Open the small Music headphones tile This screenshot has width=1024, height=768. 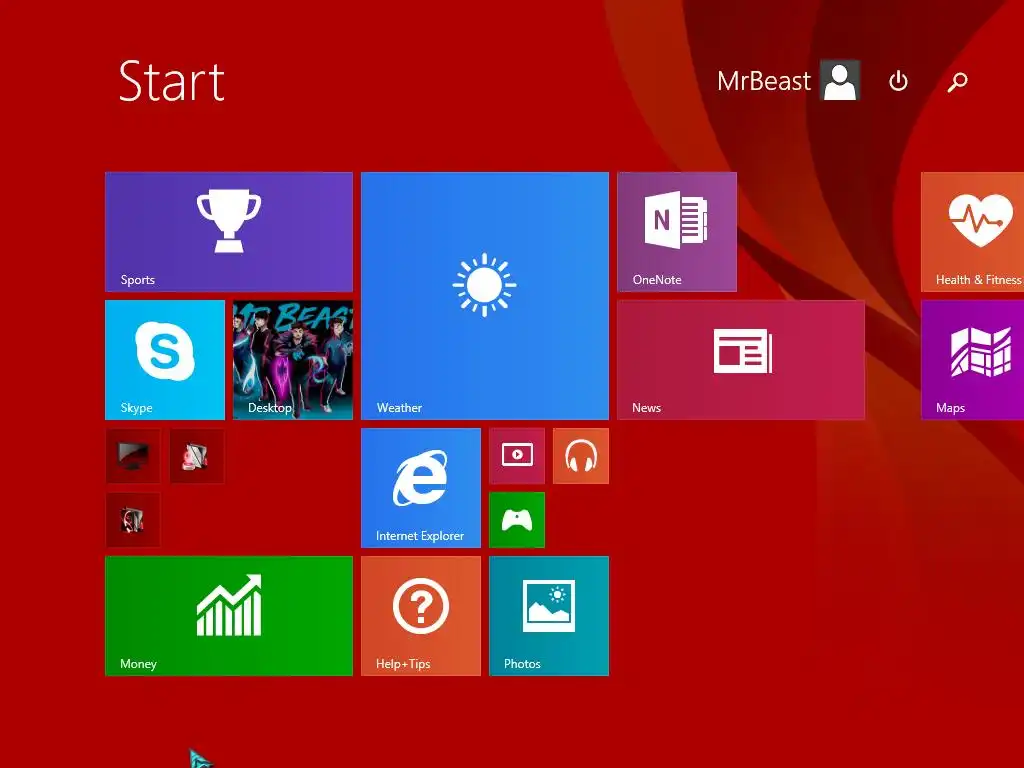[x=581, y=456]
